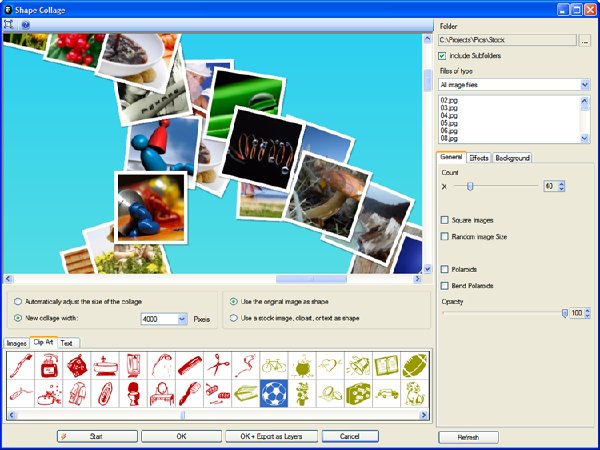
Task: Pick the suitcase clip art shape
Action: coord(359,393)
